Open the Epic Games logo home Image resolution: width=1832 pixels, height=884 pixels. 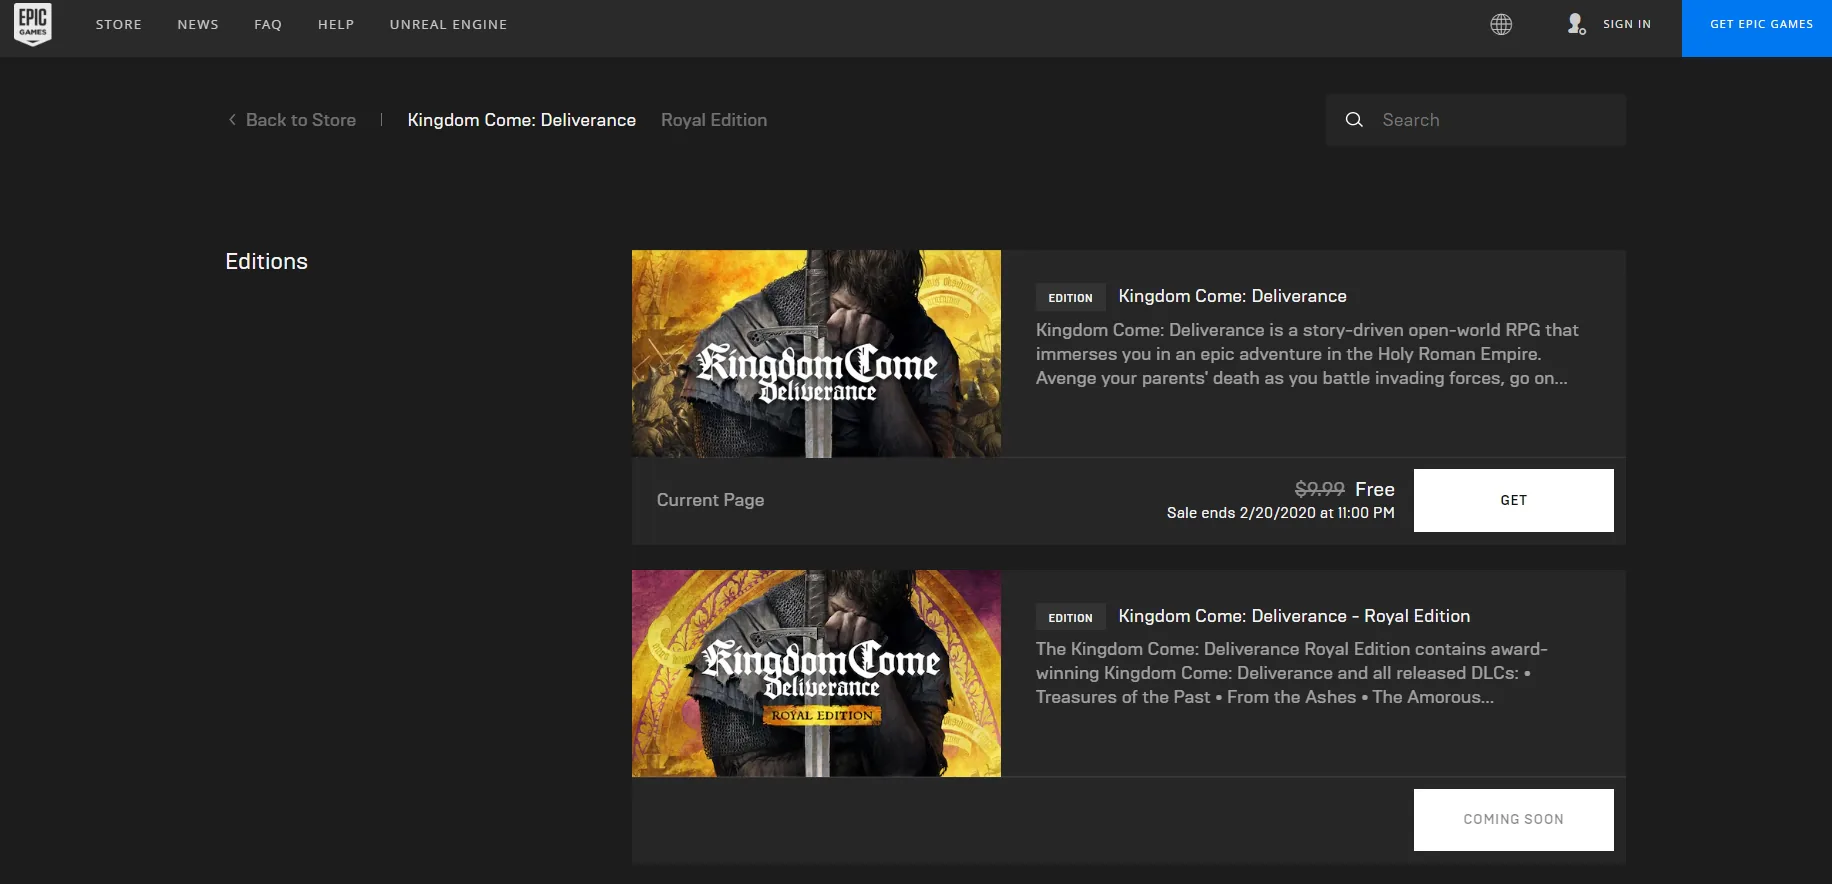click(33, 24)
